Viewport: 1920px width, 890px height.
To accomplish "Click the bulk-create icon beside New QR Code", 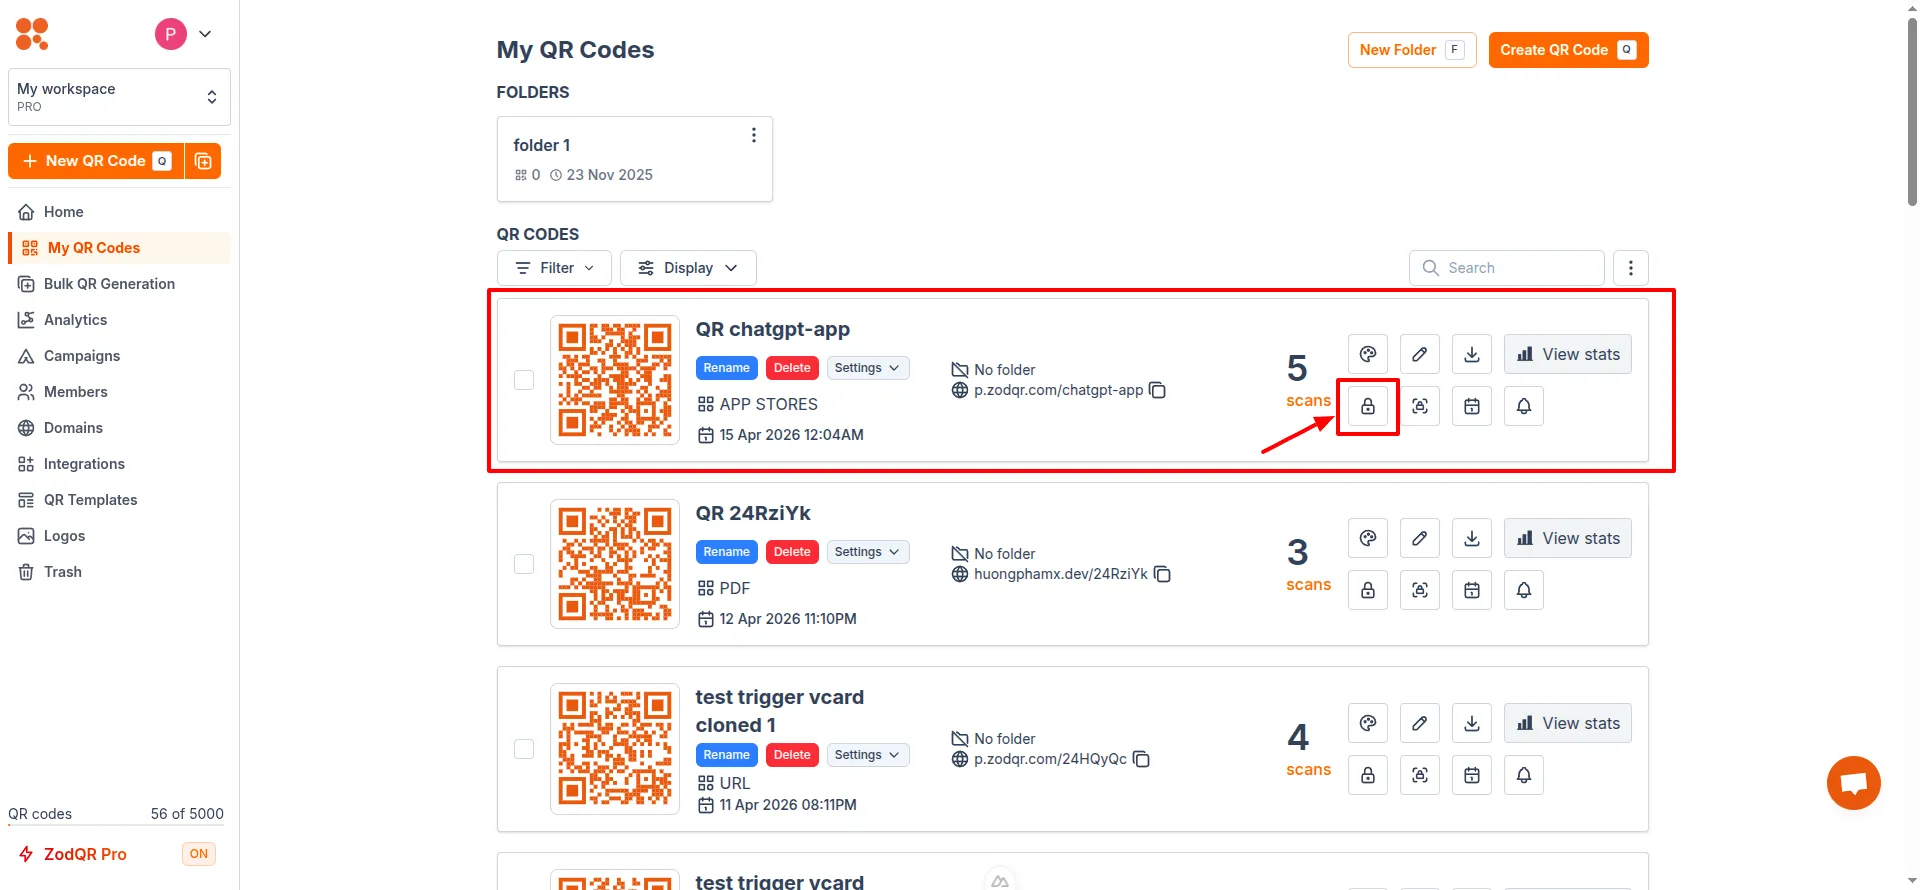I will (x=203, y=161).
